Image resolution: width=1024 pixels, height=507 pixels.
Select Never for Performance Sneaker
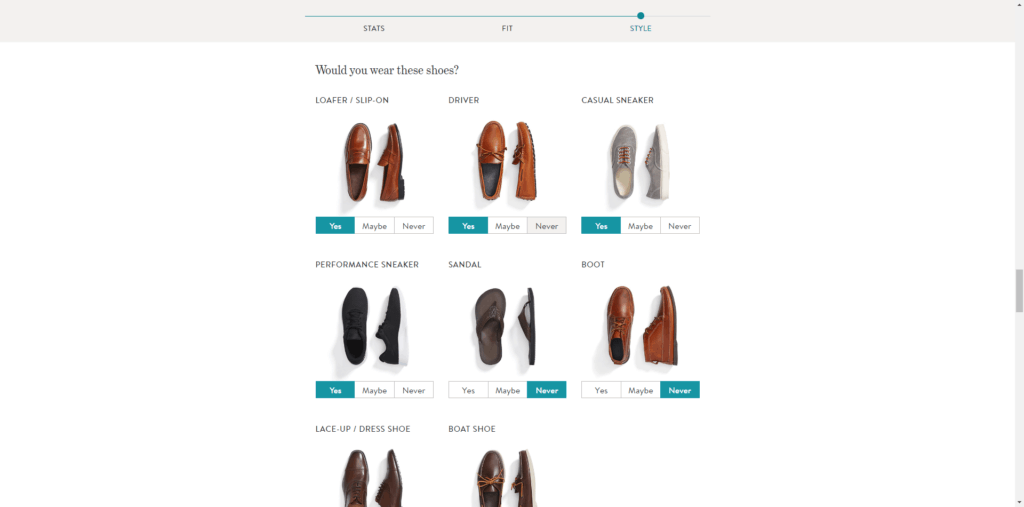pyautogui.click(x=413, y=390)
